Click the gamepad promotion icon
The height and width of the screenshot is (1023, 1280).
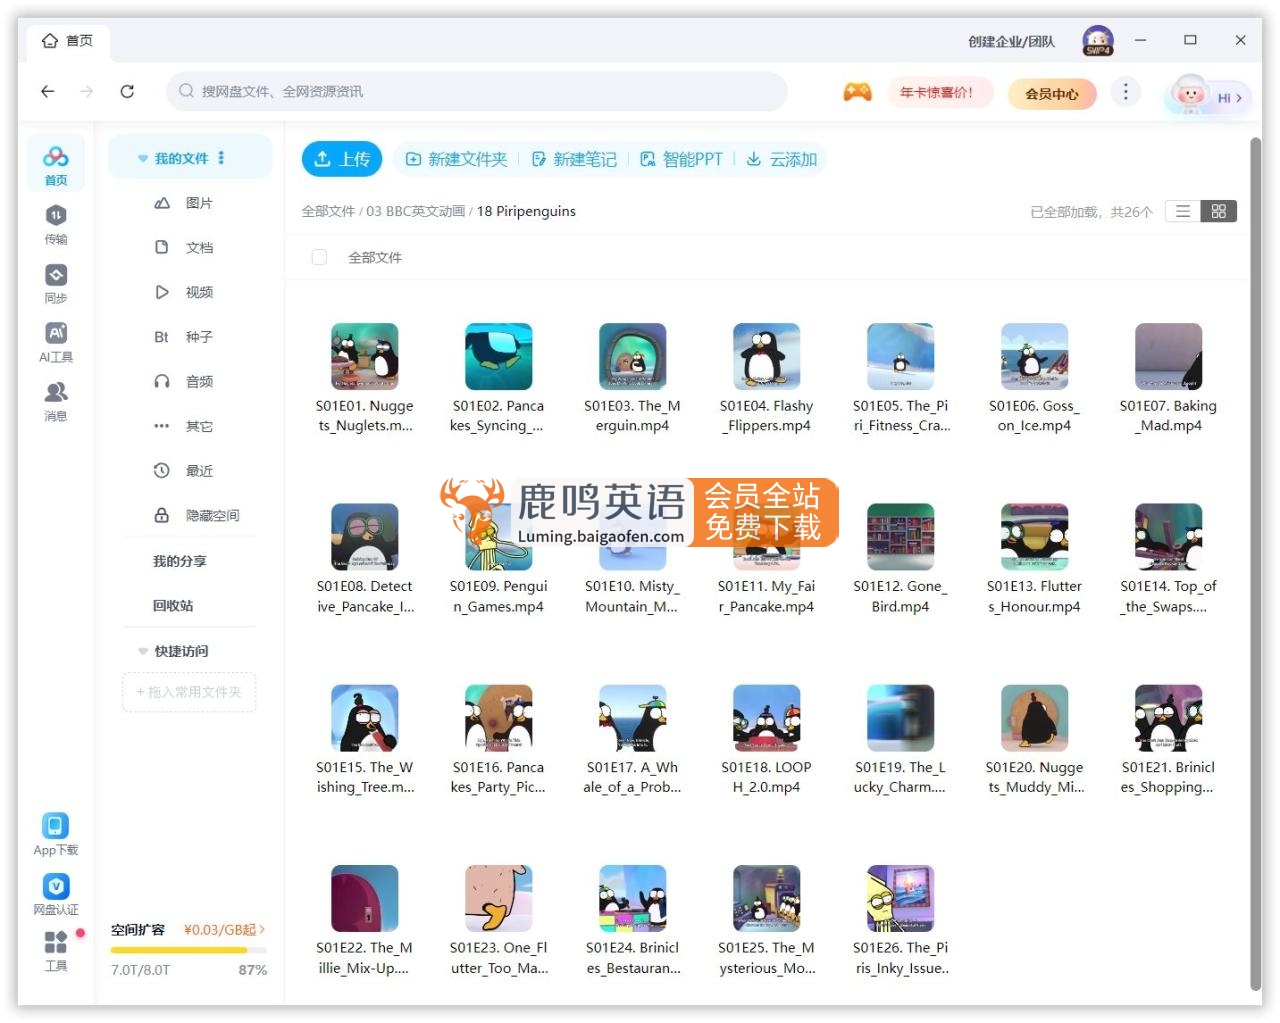(857, 92)
